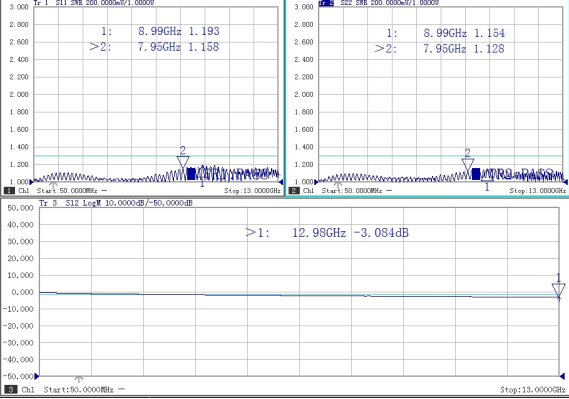Click the window 2 number badge

[x=294, y=190]
